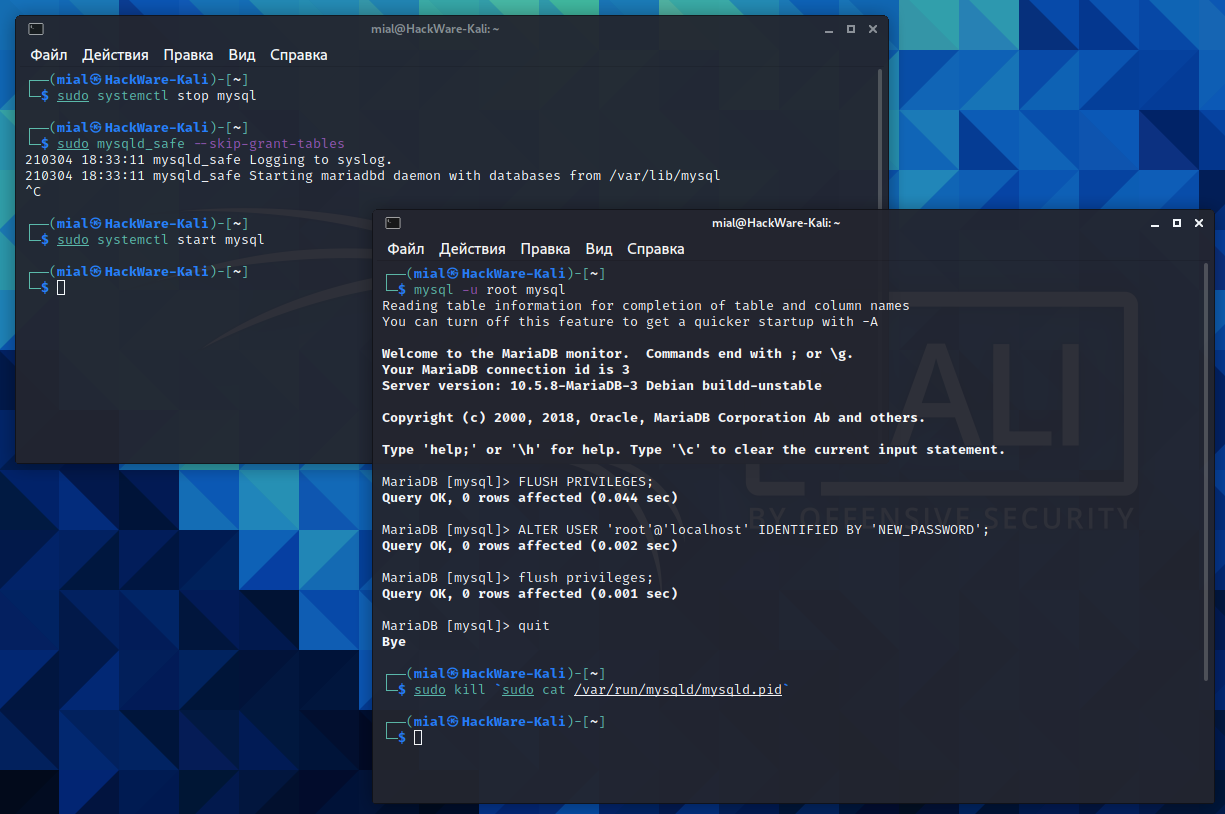Click '/var/run/mysqld/mysqld.pid' path text
This screenshot has height=814, width=1225.
[x=678, y=690]
